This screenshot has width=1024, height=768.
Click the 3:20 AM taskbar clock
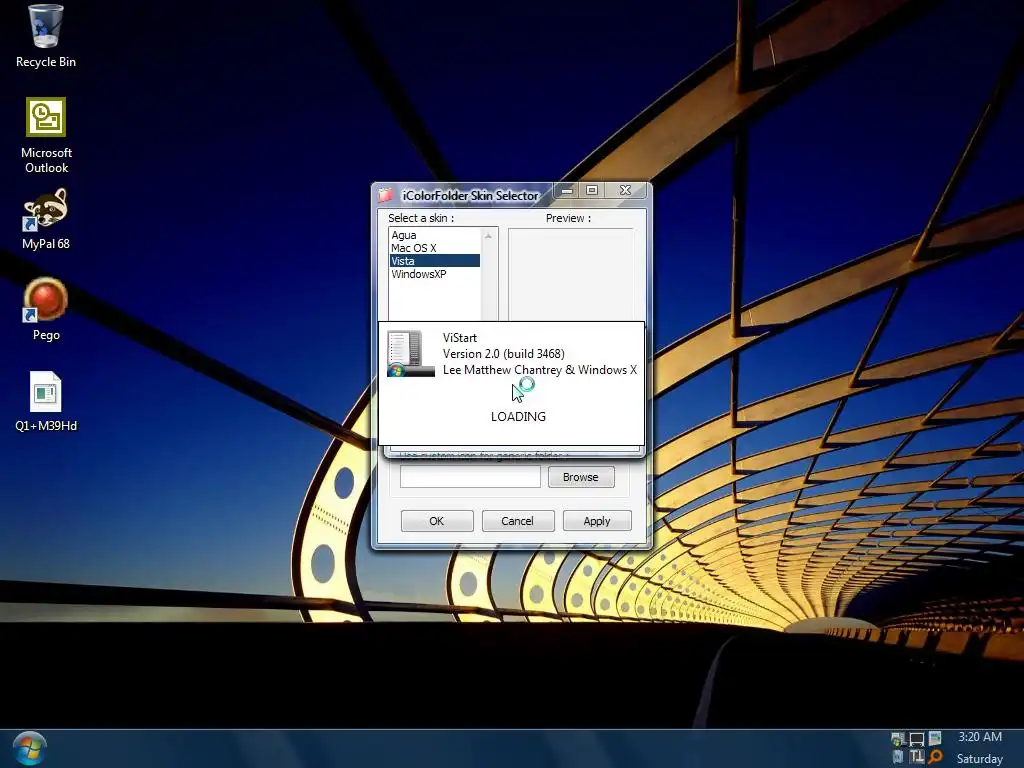coord(980,737)
